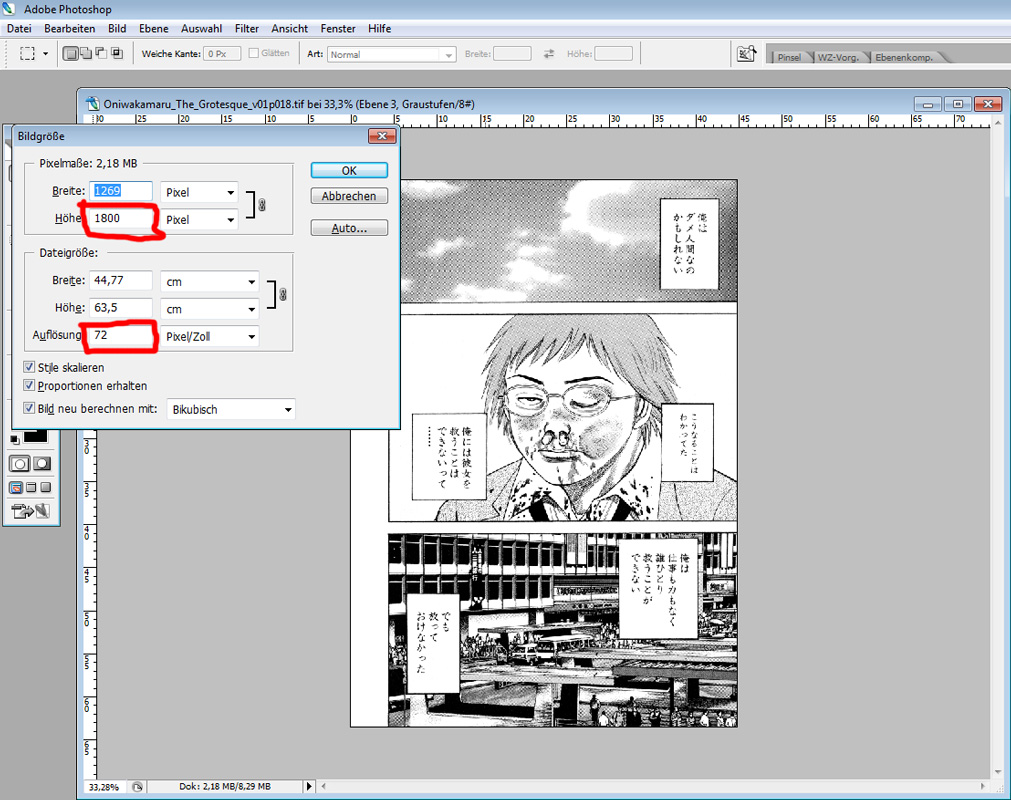Viewport: 1011px width, 800px height.
Task: Select Standard screen mode icon
Action: pos(16,487)
